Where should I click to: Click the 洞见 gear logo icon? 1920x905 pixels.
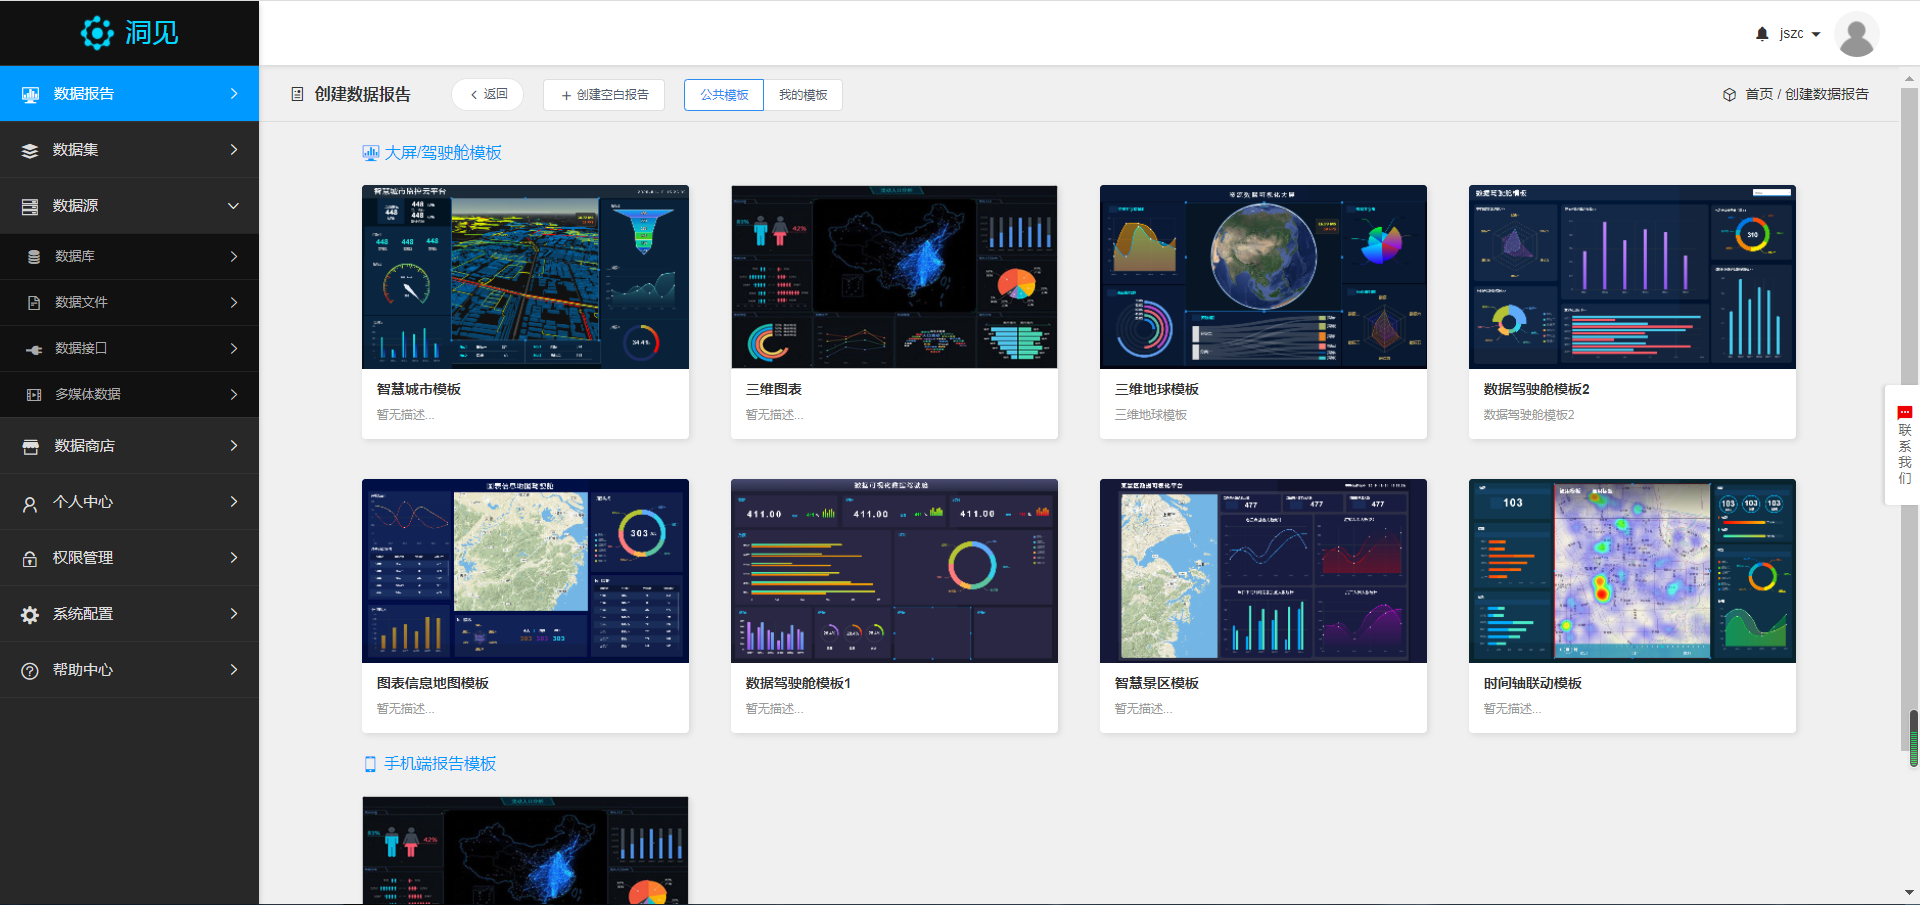click(97, 33)
